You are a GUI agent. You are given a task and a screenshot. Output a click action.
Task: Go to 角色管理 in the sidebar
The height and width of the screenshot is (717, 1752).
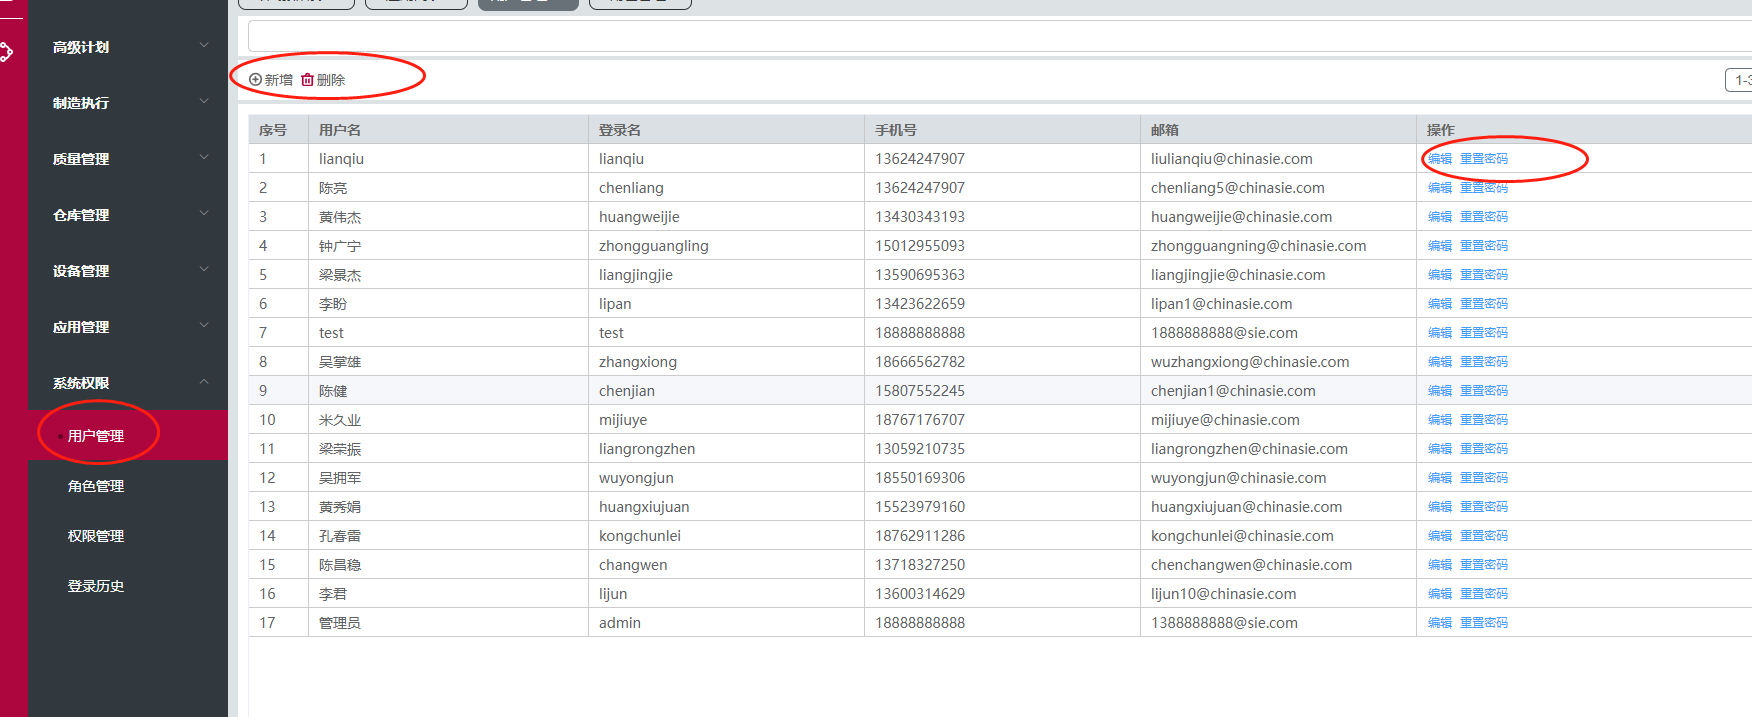(x=96, y=486)
